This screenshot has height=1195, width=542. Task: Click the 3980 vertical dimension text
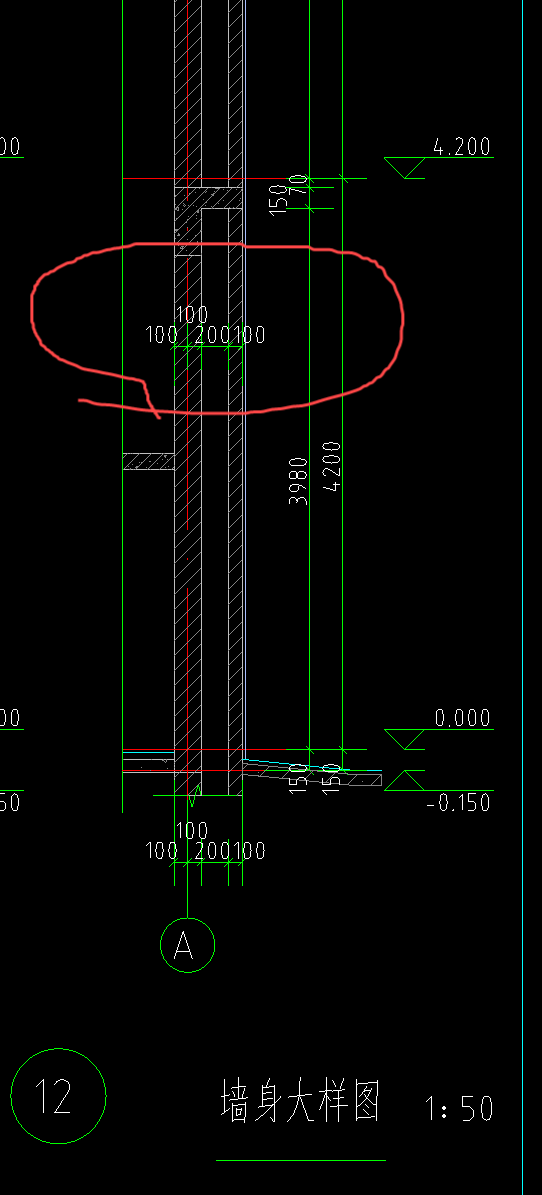tap(299, 481)
